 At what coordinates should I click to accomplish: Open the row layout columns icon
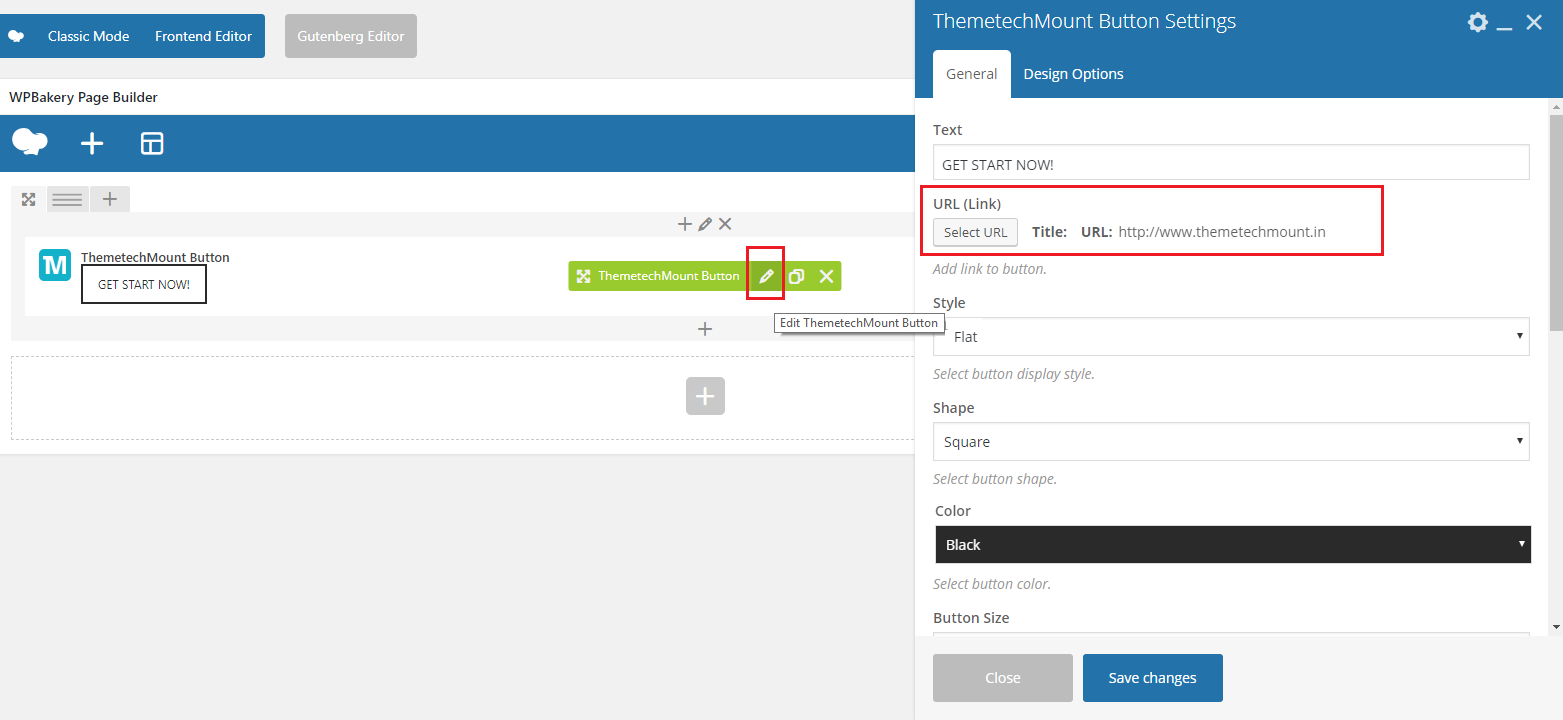pyautogui.click(x=67, y=199)
